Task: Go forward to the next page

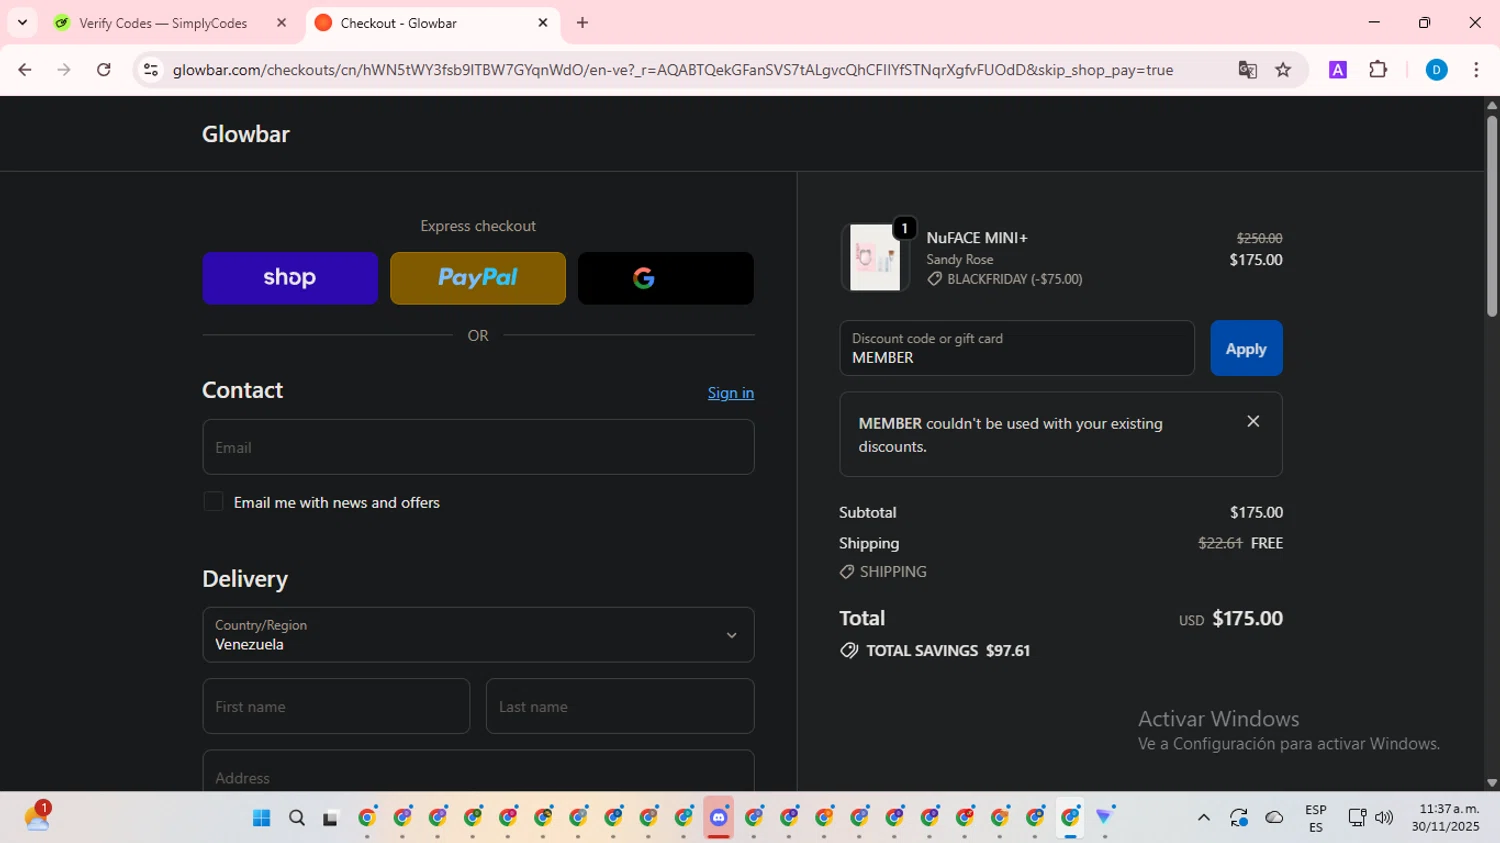Action: [x=64, y=70]
